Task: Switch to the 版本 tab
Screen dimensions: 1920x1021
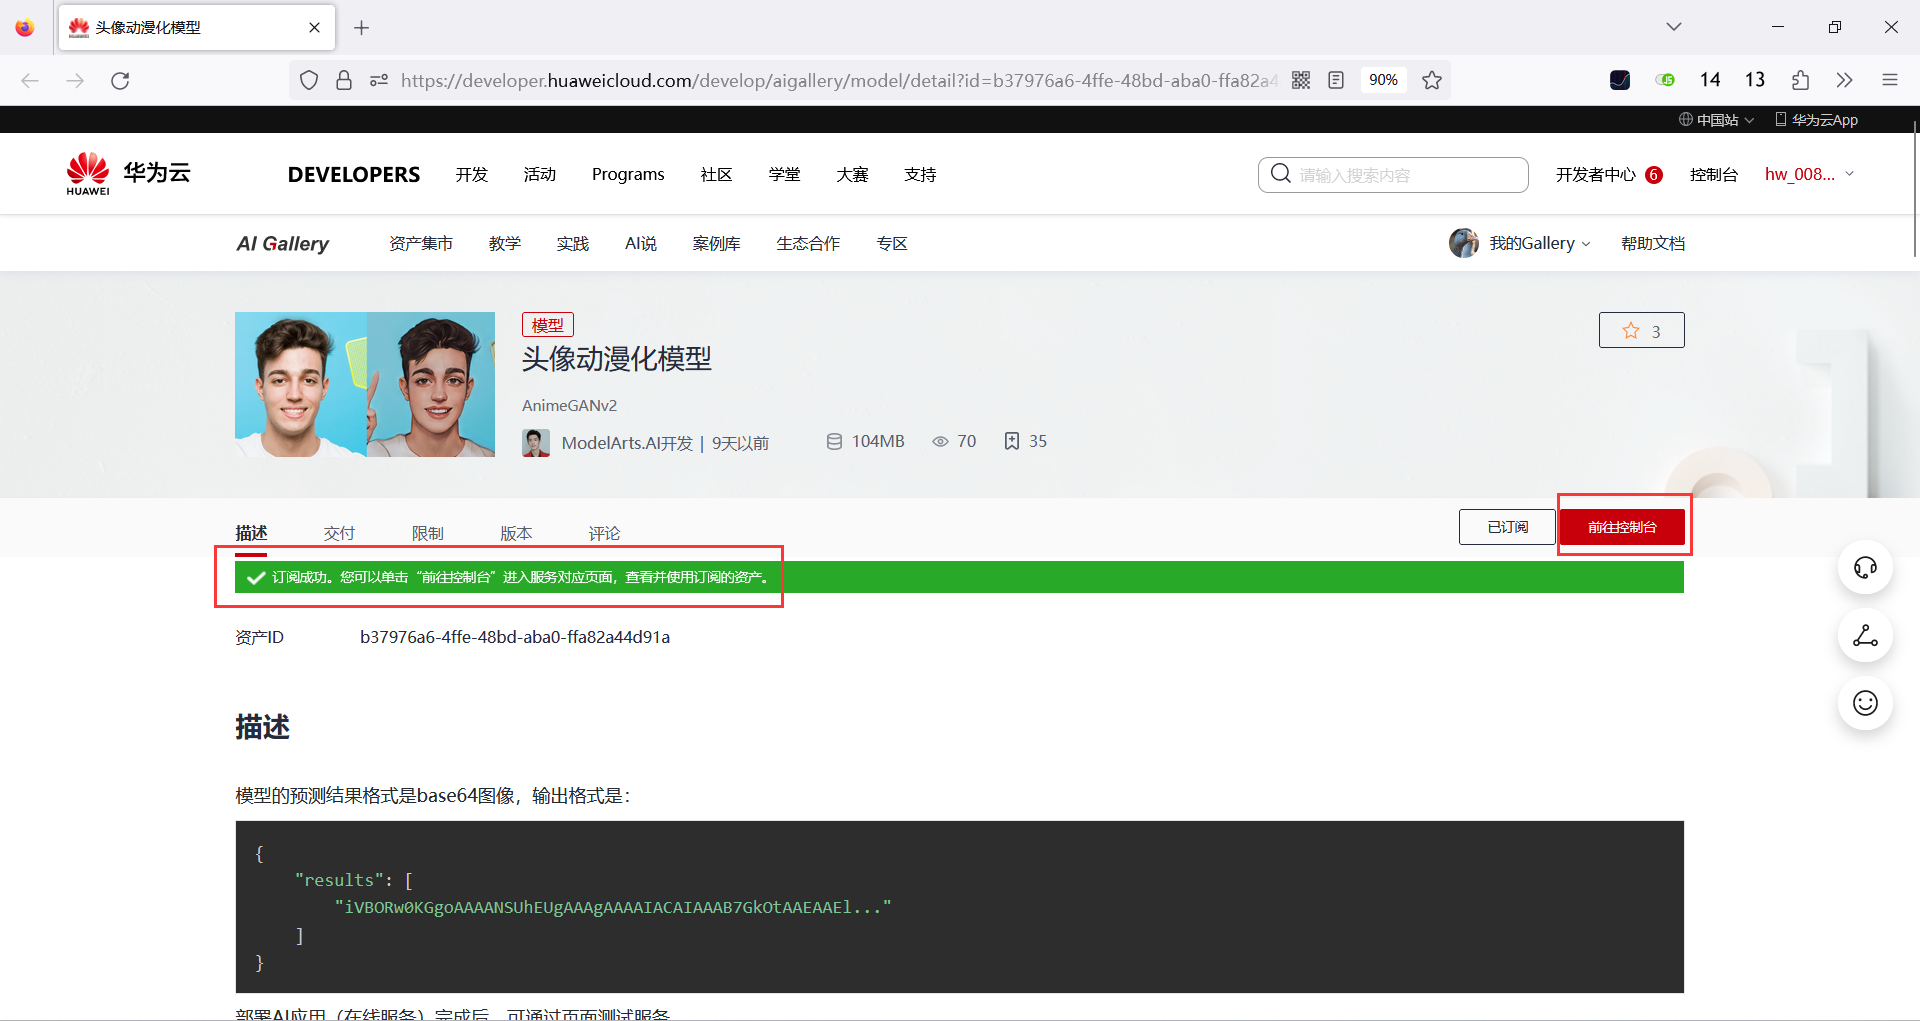Action: [516, 533]
